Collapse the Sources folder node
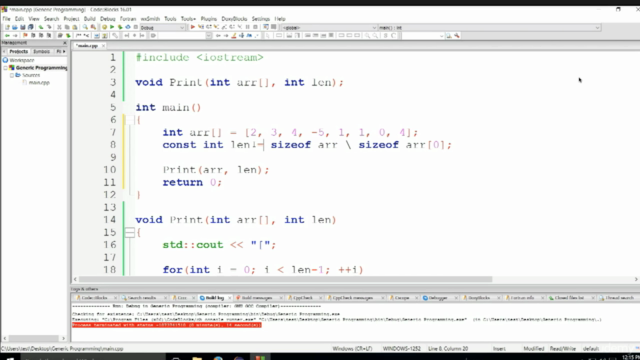640x360 pixels. pos(12,75)
